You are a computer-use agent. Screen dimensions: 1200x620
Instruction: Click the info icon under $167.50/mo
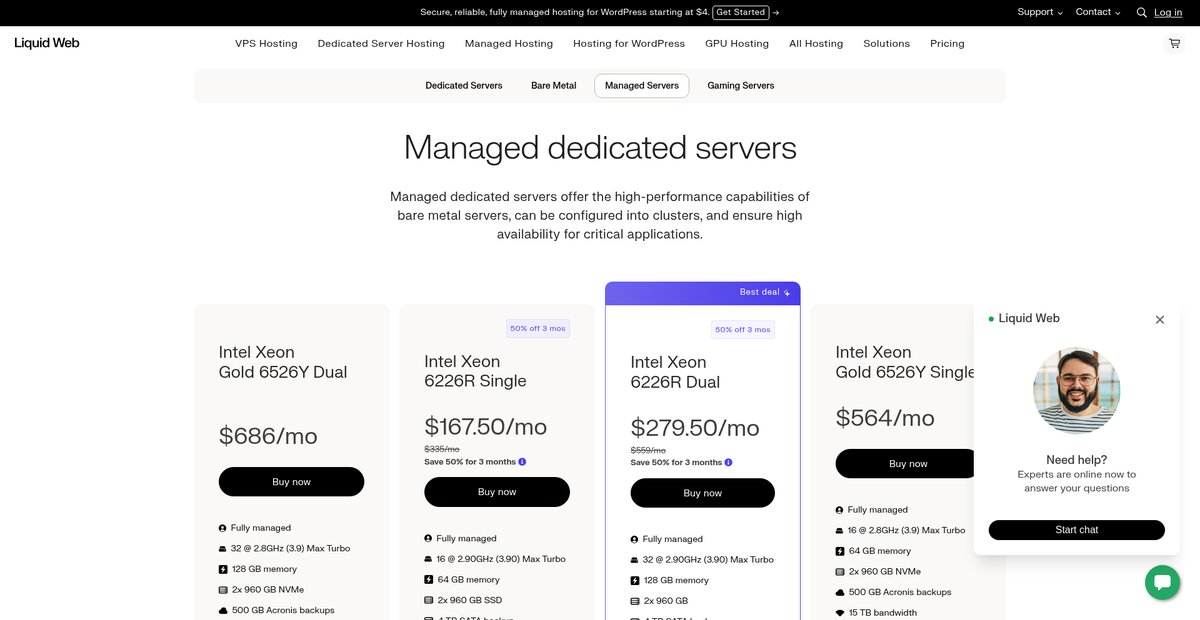tap(522, 462)
